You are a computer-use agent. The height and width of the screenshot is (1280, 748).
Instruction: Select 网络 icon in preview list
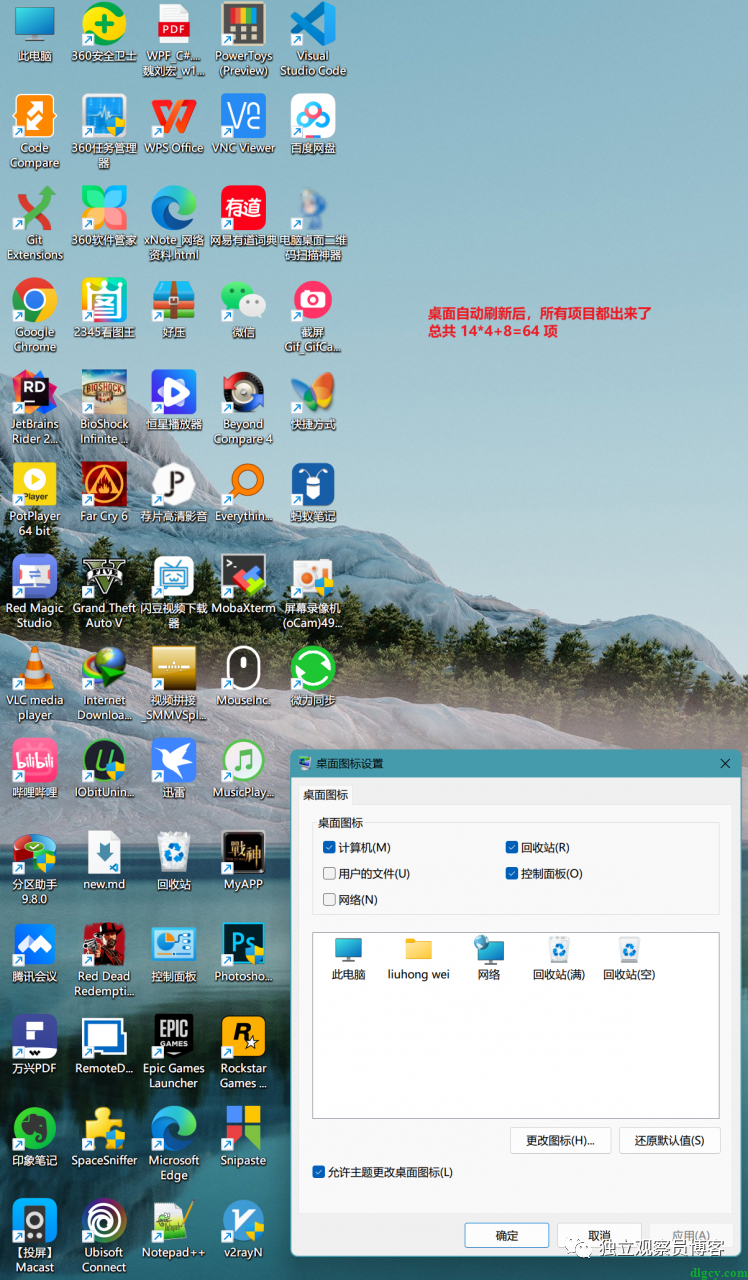click(489, 959)
